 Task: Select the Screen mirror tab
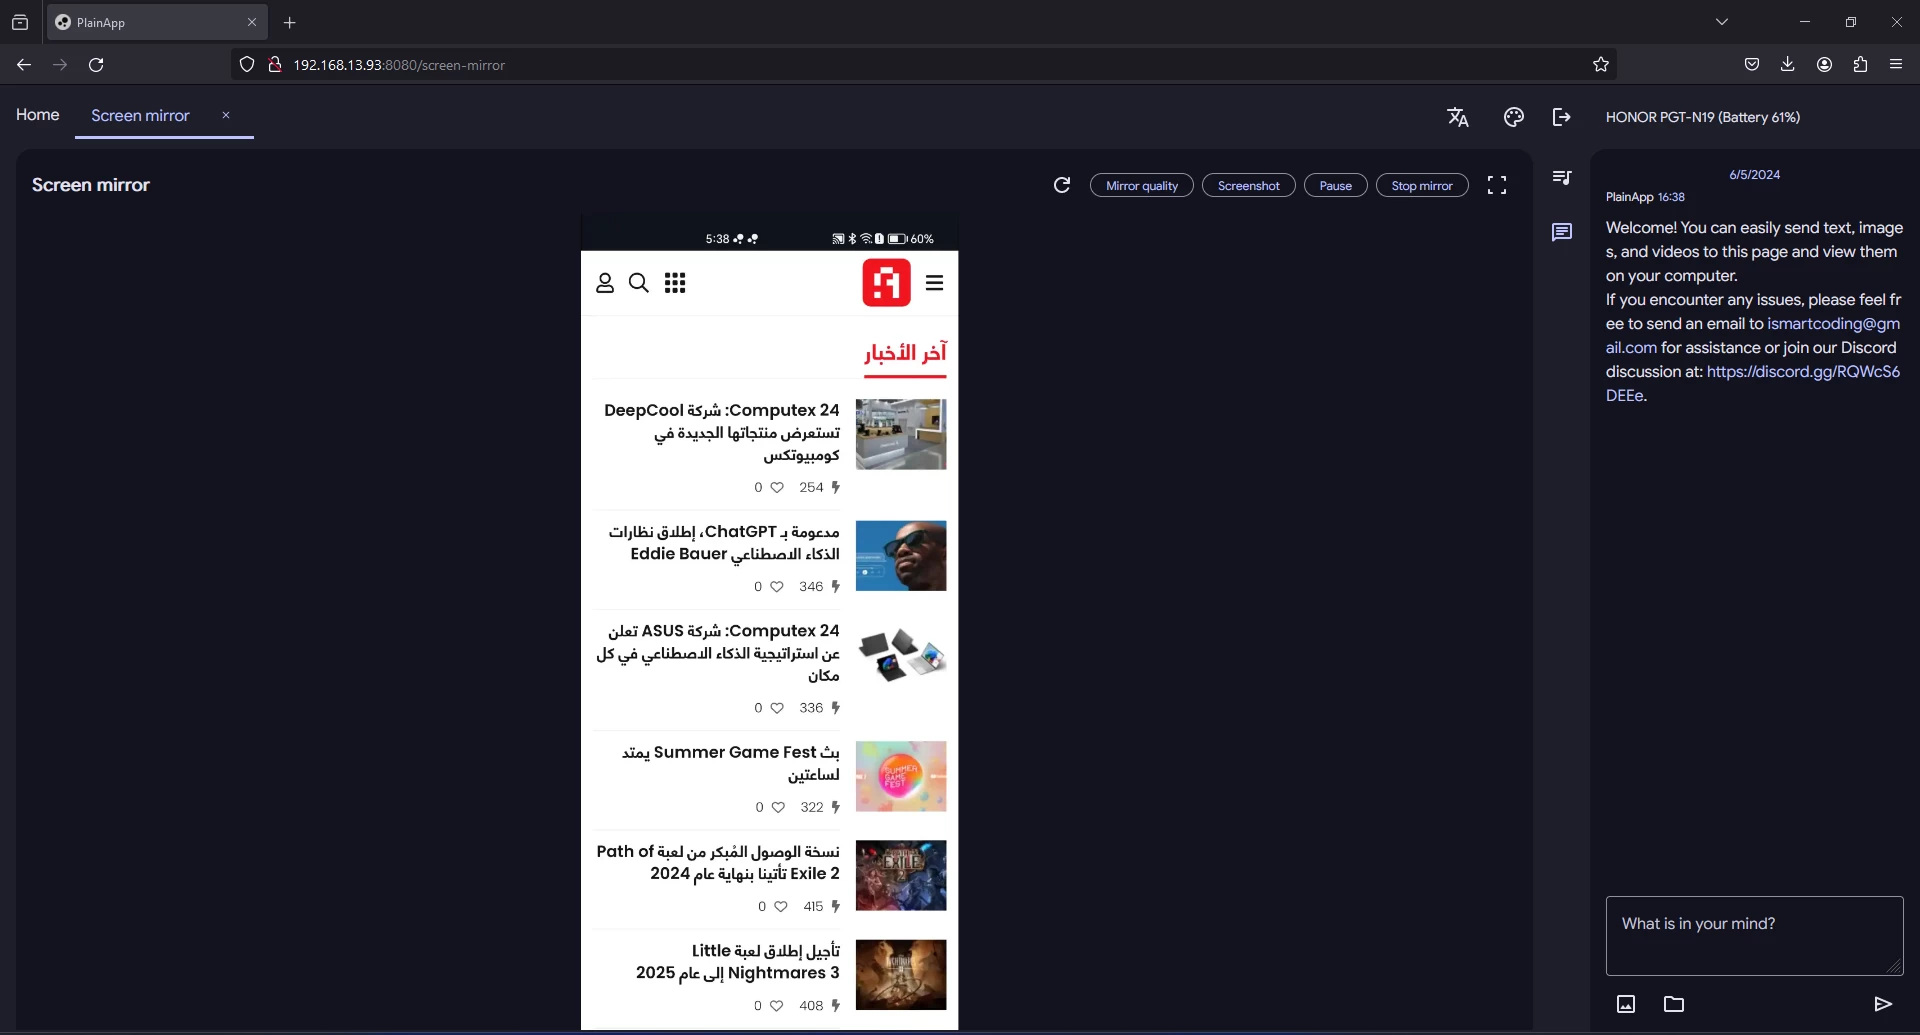tap(140, 116)
